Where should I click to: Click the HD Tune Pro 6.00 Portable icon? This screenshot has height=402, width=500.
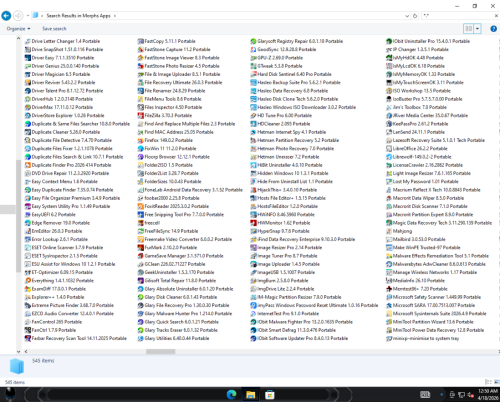pos(253,116)
